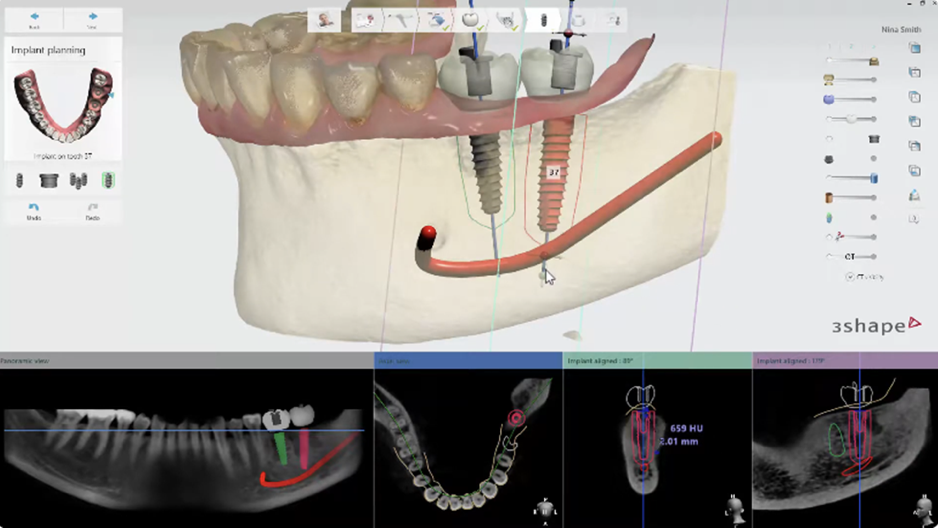Click the Next arrow button

92,19
